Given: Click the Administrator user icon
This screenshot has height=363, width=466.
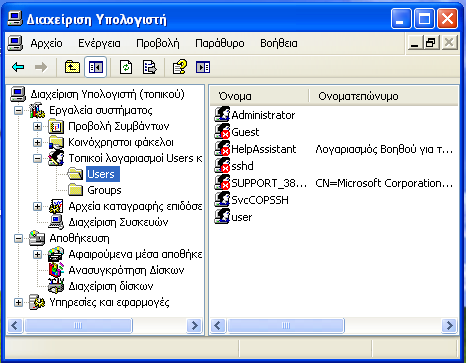Looking at the screenshot, I should point(222,114).
